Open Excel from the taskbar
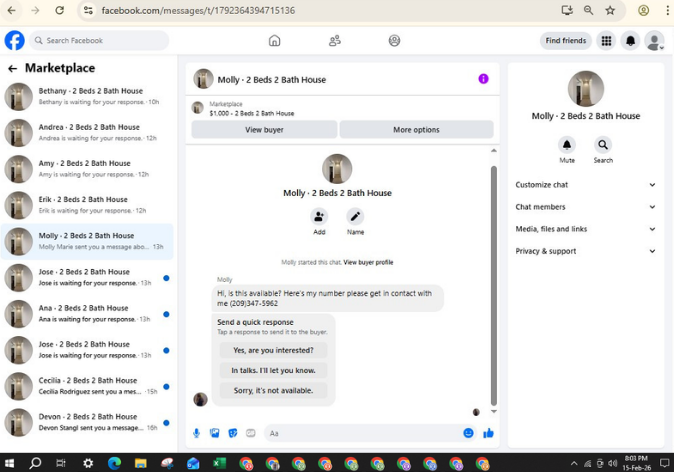 [219, 463]
